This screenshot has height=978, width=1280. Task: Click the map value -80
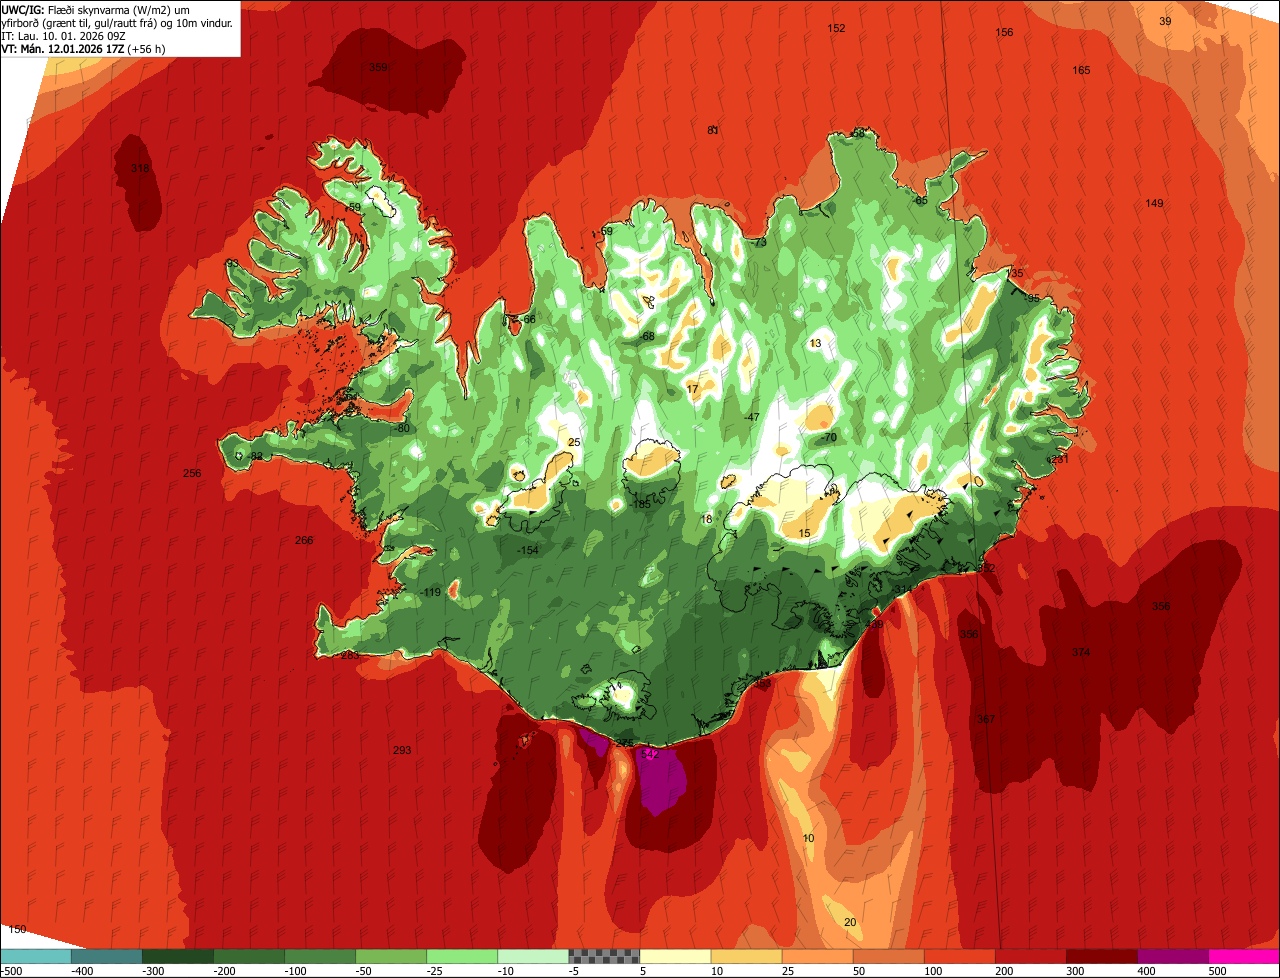402,429
